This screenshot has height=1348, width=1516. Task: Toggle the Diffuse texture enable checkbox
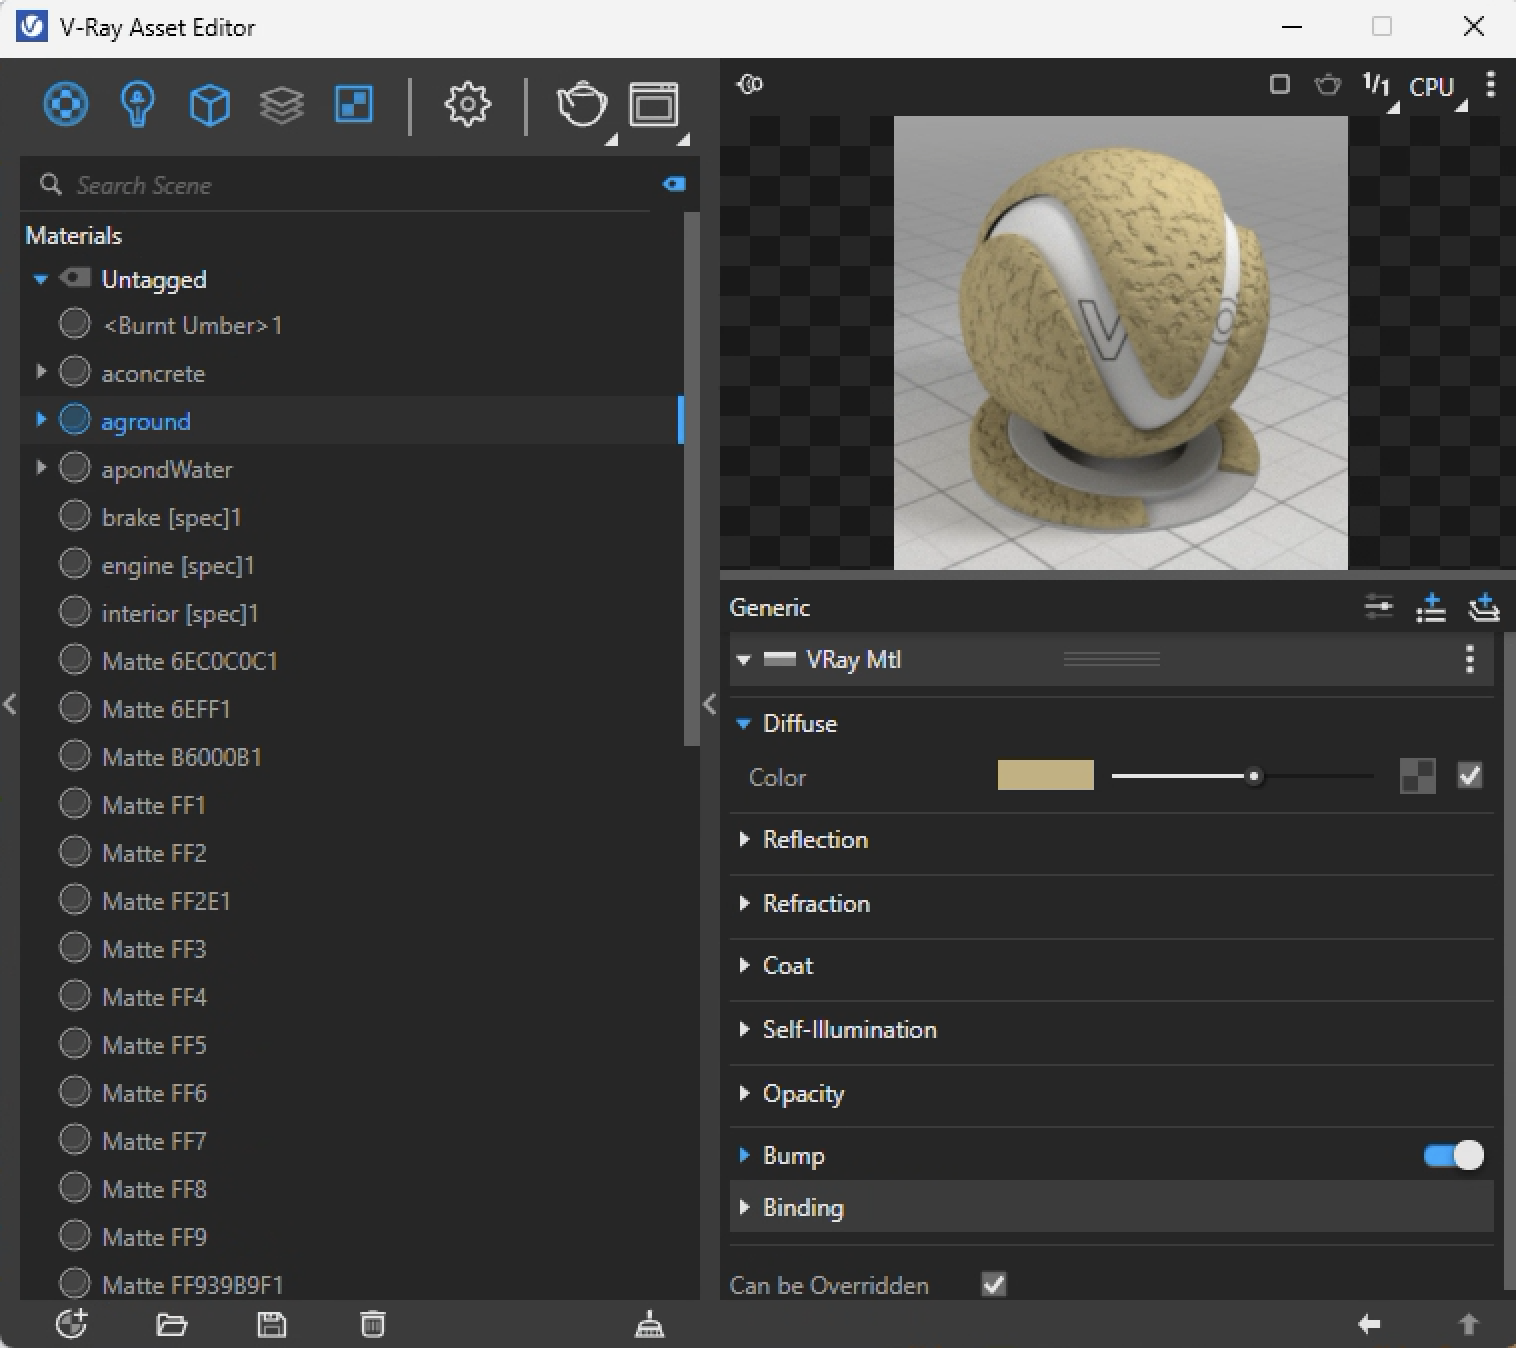point(1469,776)
